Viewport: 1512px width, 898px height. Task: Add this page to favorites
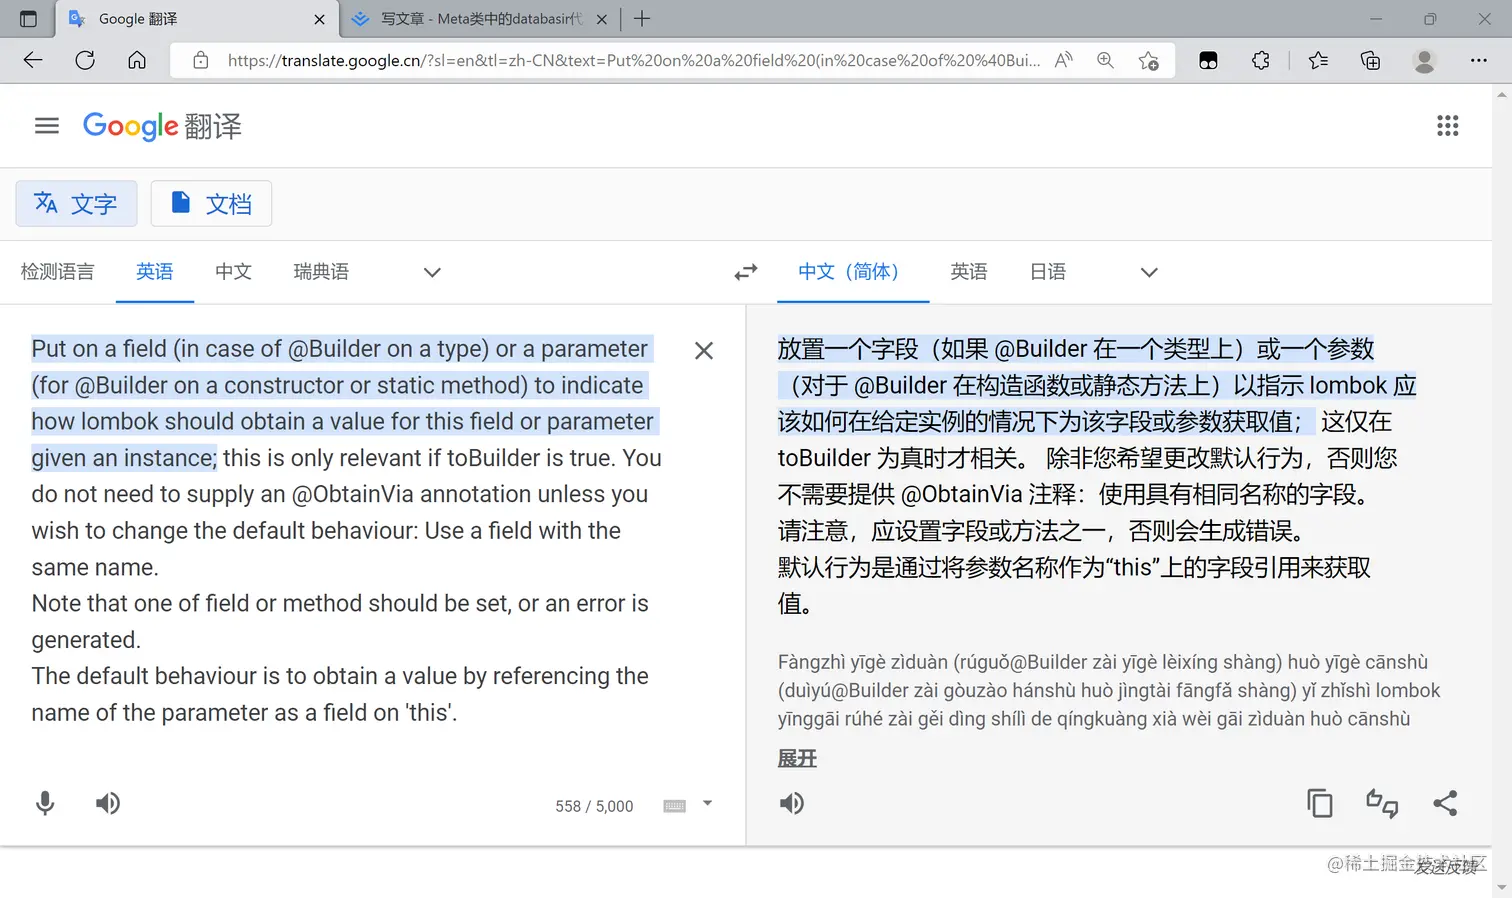point(1148,60)
